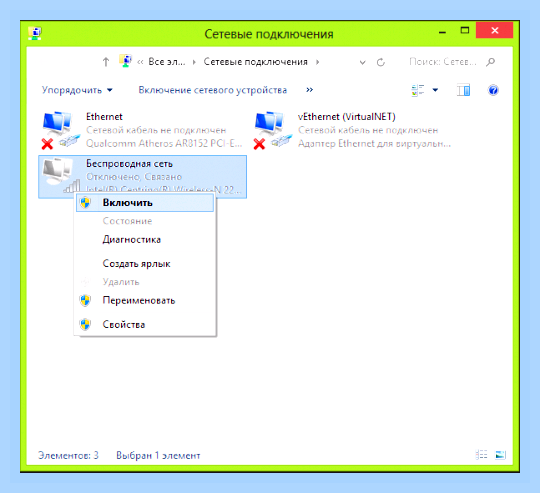
Task: Click the Выбран 1 элемент status text
Action: pyautogui.click(x=158, y=455)
